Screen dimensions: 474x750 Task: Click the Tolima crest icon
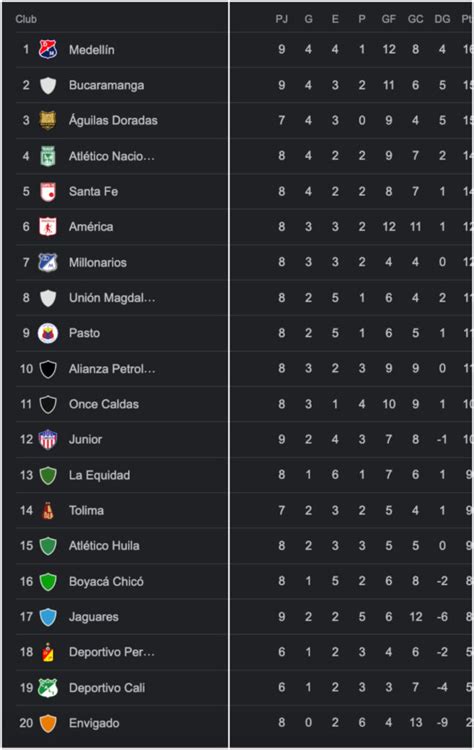point(48,510)
